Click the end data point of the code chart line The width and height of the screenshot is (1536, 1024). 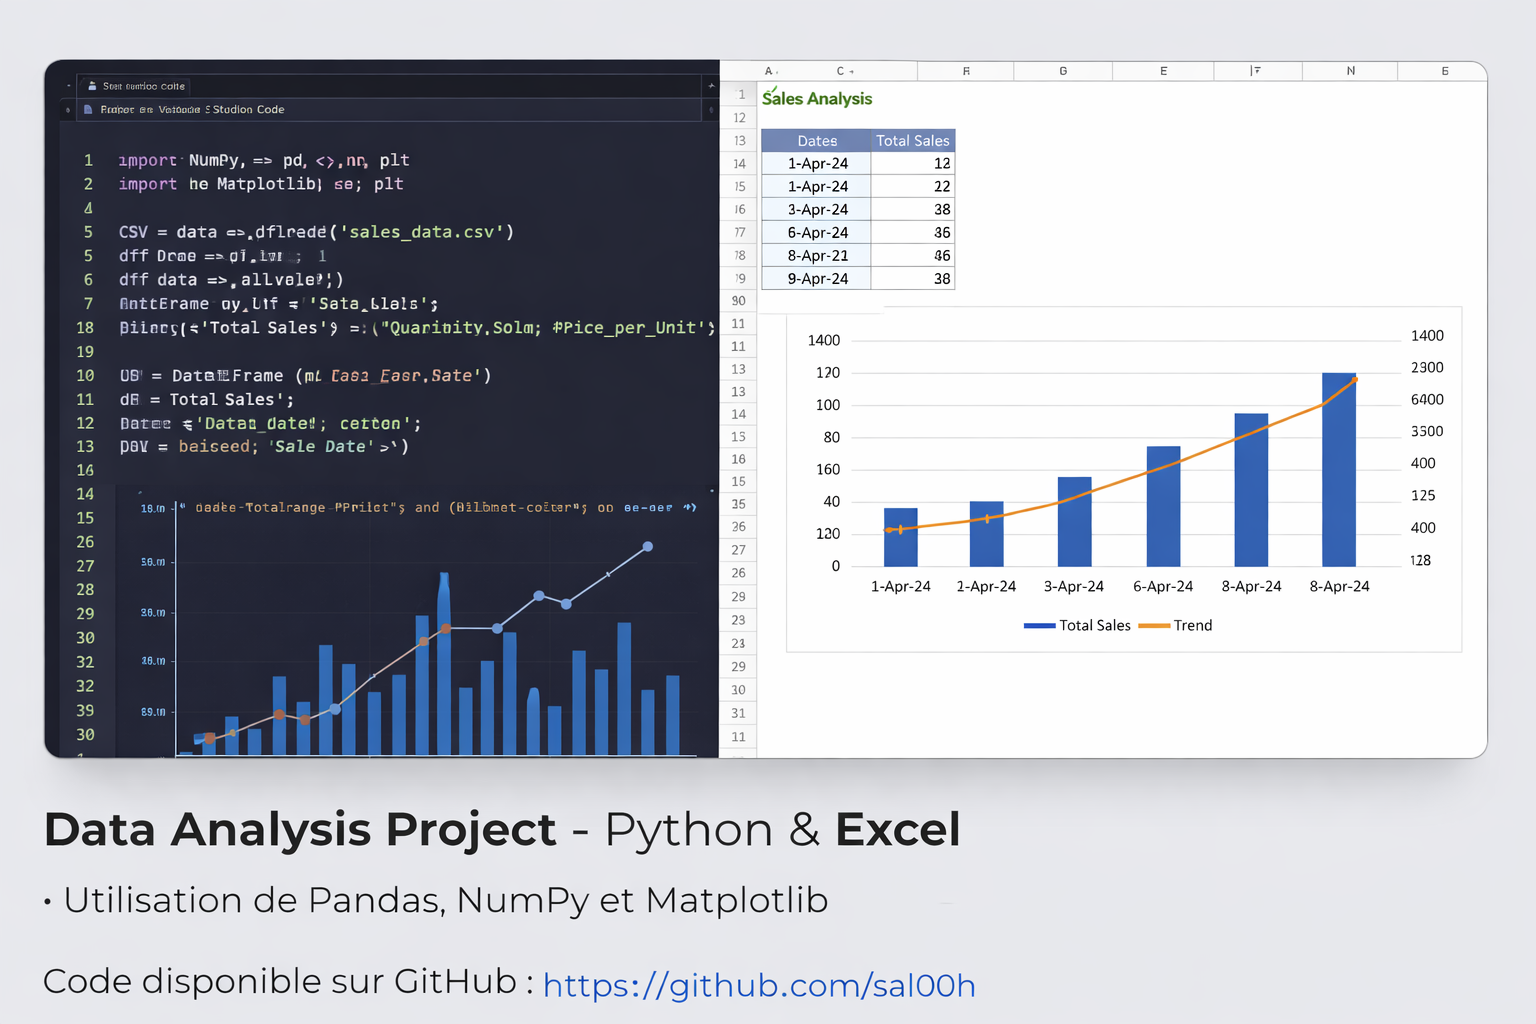[648, 547]
